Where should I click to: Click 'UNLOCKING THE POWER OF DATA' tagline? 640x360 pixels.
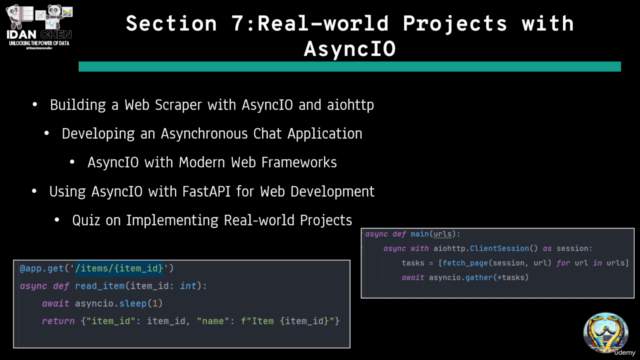pos(39,43)
